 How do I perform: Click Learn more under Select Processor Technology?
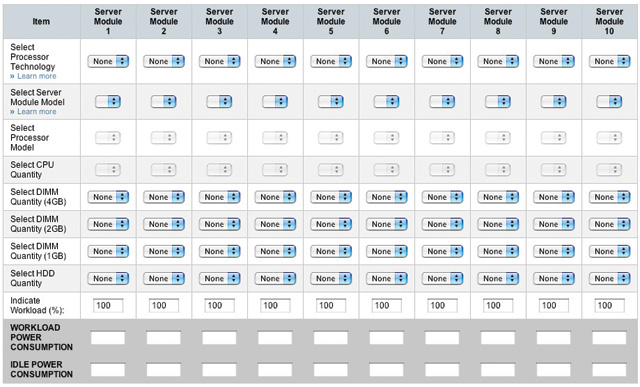(37, 76)
